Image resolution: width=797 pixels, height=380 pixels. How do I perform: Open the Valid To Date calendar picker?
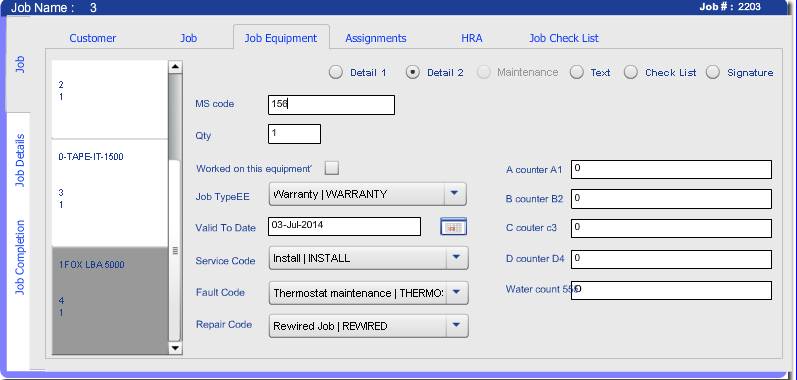[x=453, y=227]
